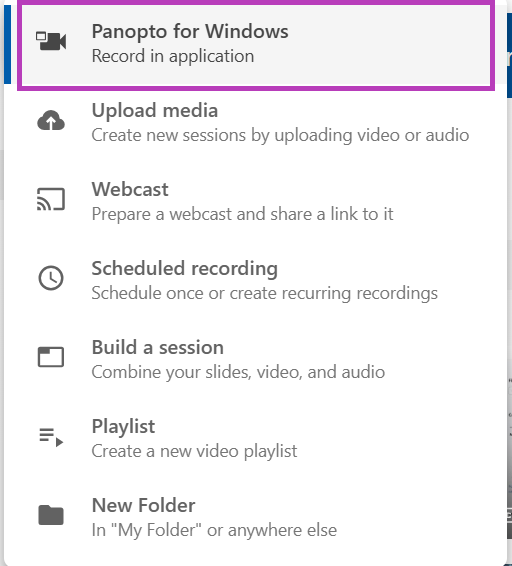The image size is (512, 566).
Task: Click the Scheduled recording clock icon
Action: coord(51,278)
